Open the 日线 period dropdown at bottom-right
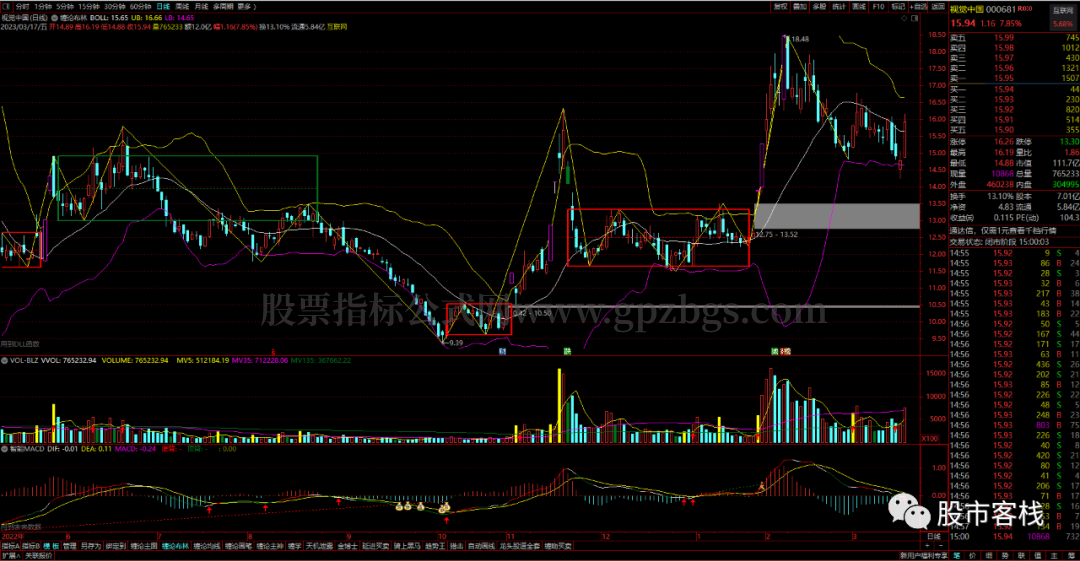1080x562 pixels. tap(935, 537)
